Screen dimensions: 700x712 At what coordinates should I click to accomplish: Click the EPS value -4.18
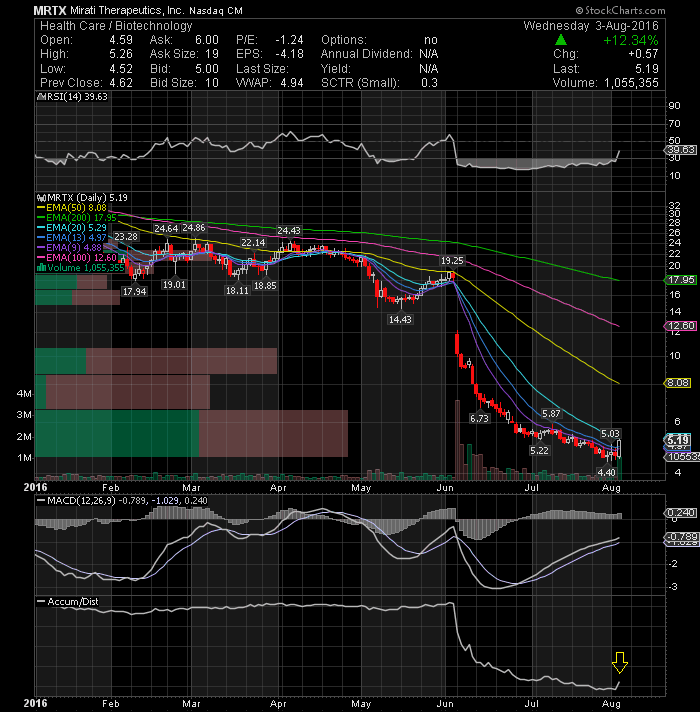tap(289, 54)
